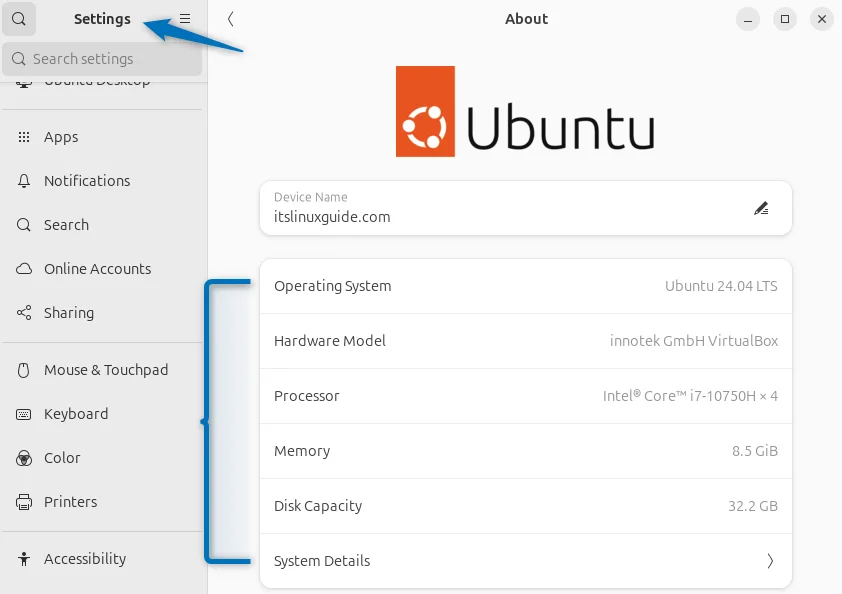The image size is (842, 594).
Task: Click the About window title
Action: tap(526, 19)
